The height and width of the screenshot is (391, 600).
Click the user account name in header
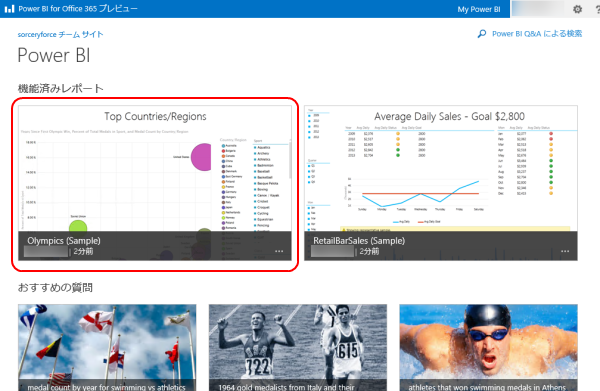coord(538,9)
